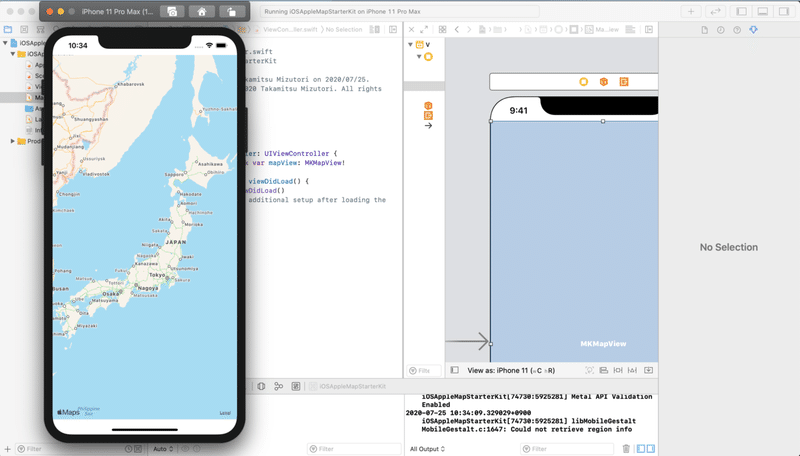The height and width of the screenshot is (456, 800).
Task: Open the Xcode Library plus button
Action: point(691,11)
